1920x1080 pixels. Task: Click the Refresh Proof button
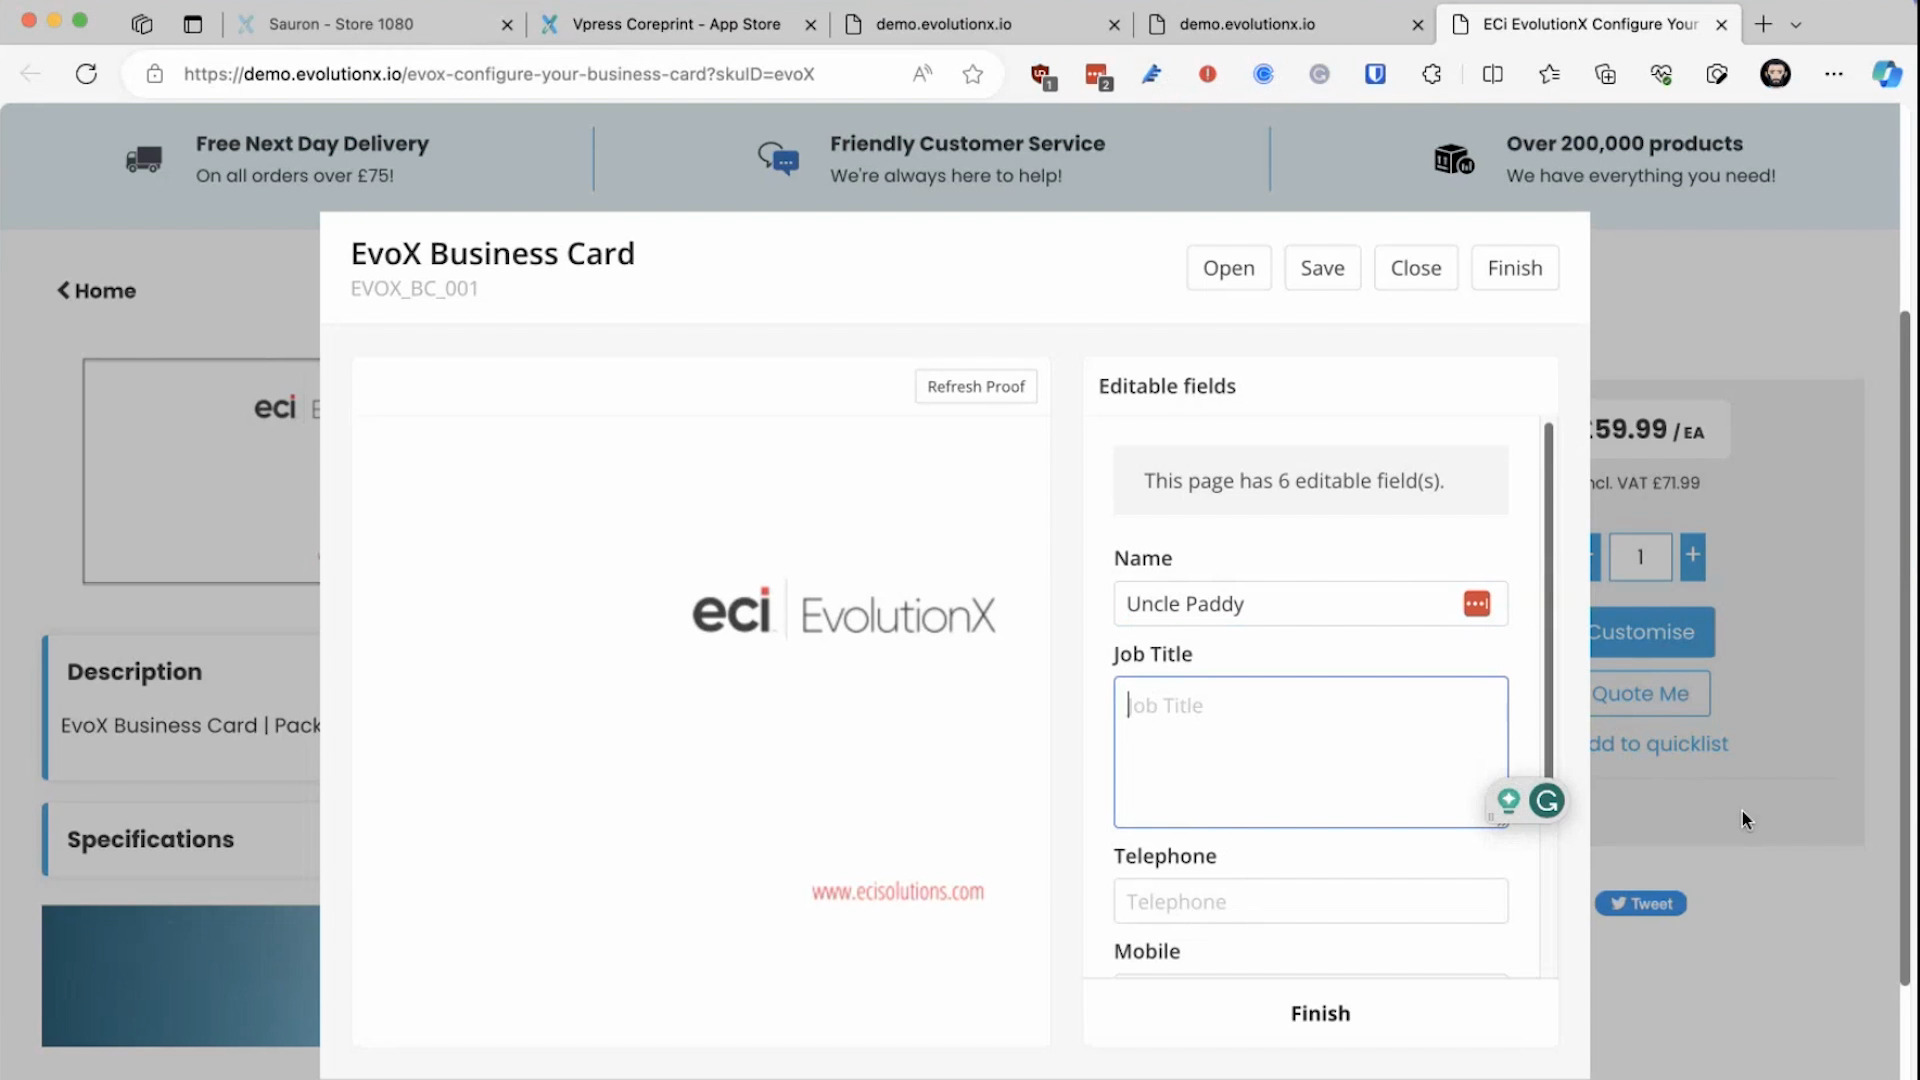[975, 387]
